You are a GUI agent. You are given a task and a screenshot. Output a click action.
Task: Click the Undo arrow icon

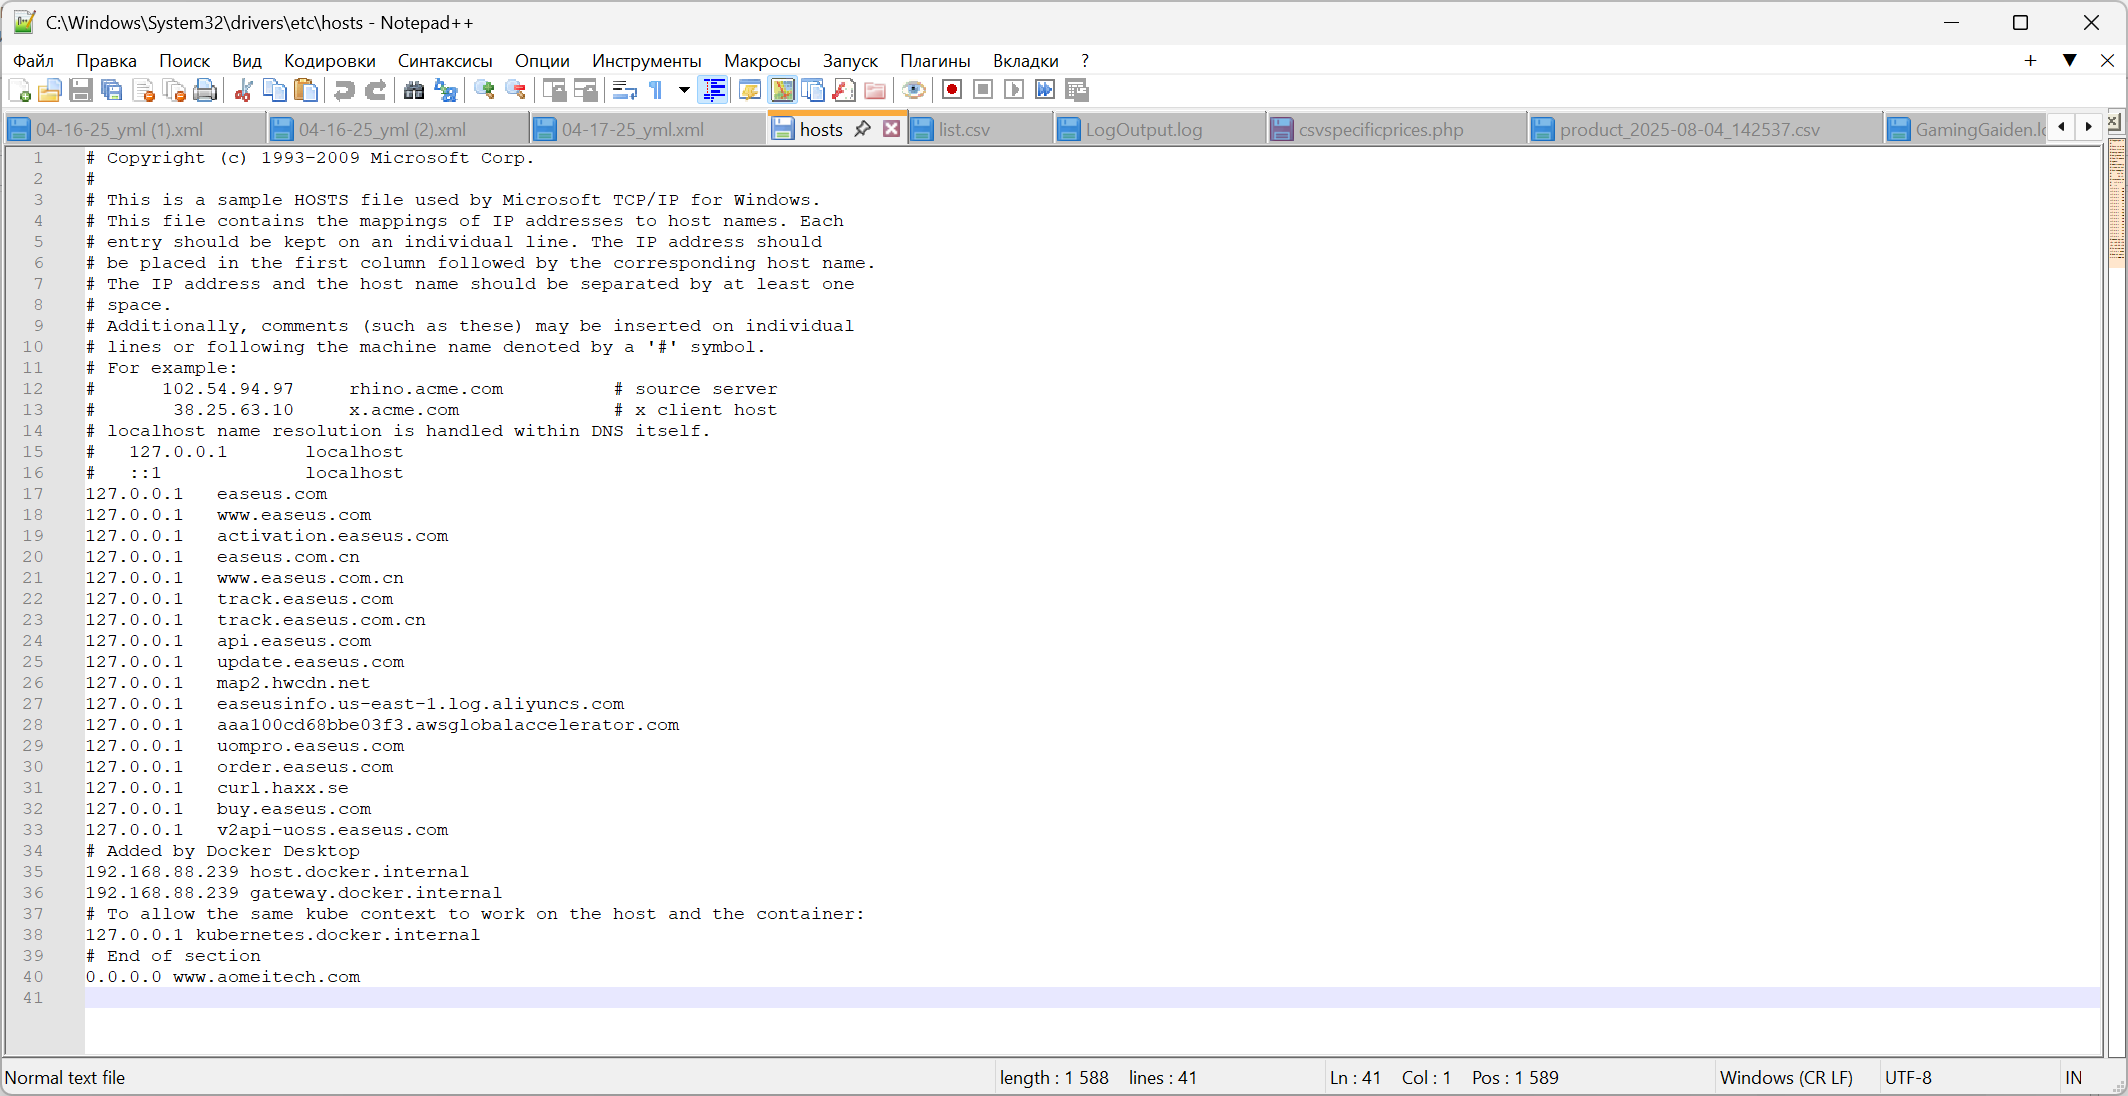point(344,91)
